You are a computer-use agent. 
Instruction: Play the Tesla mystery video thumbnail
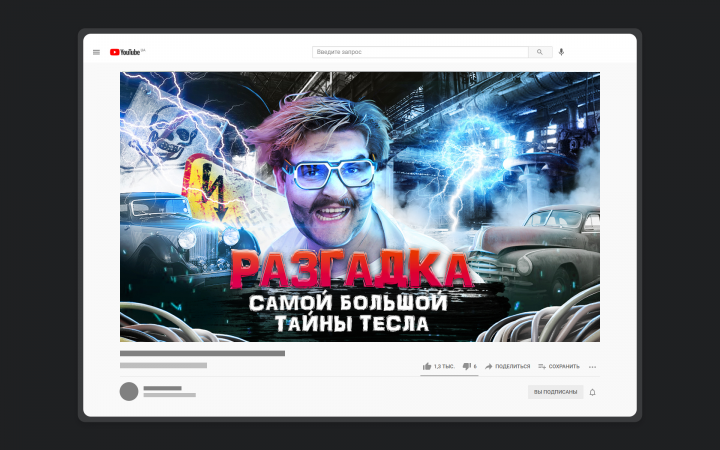pyautogui.click(x=360, y=207)
